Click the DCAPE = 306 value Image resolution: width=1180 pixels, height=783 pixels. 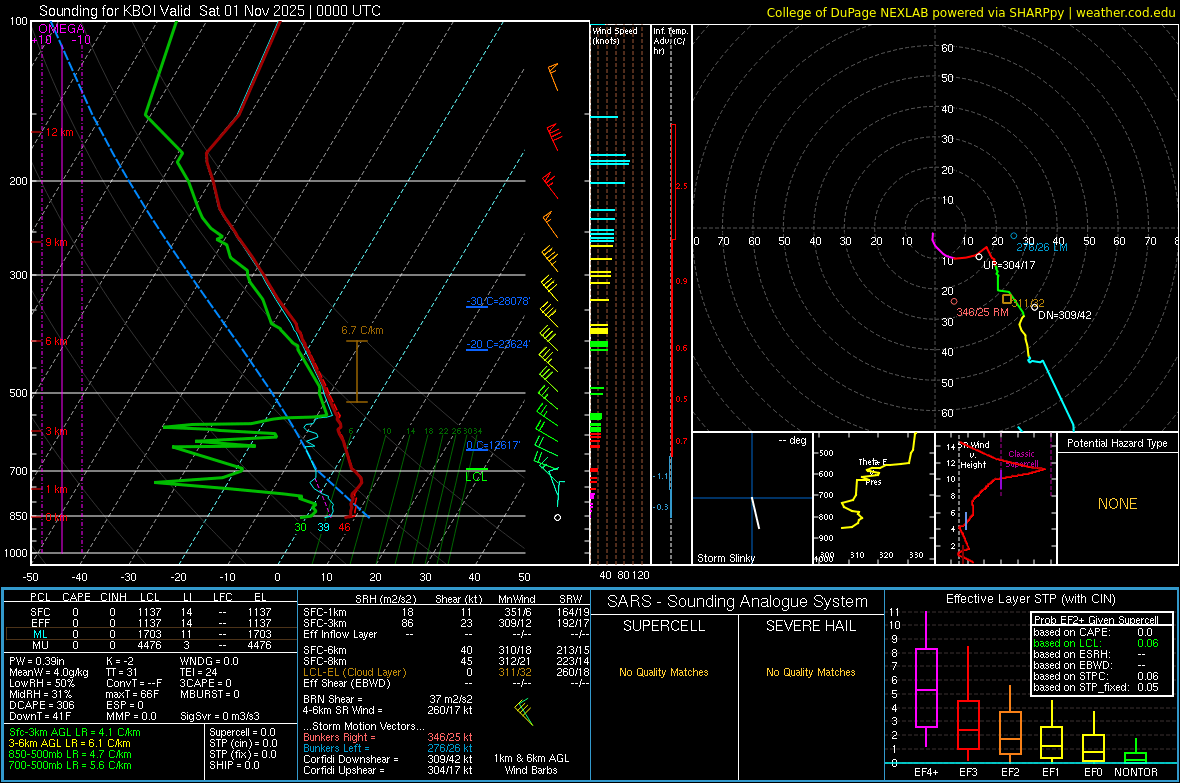[x=41, y=705]
